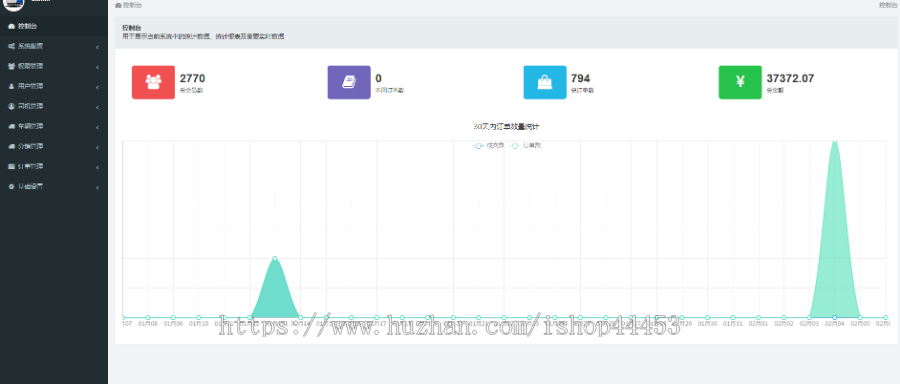This screenshot has width=900, height=384.
Task: Click the 车辆管理 truck icon in sidebar
Action: 11,127
